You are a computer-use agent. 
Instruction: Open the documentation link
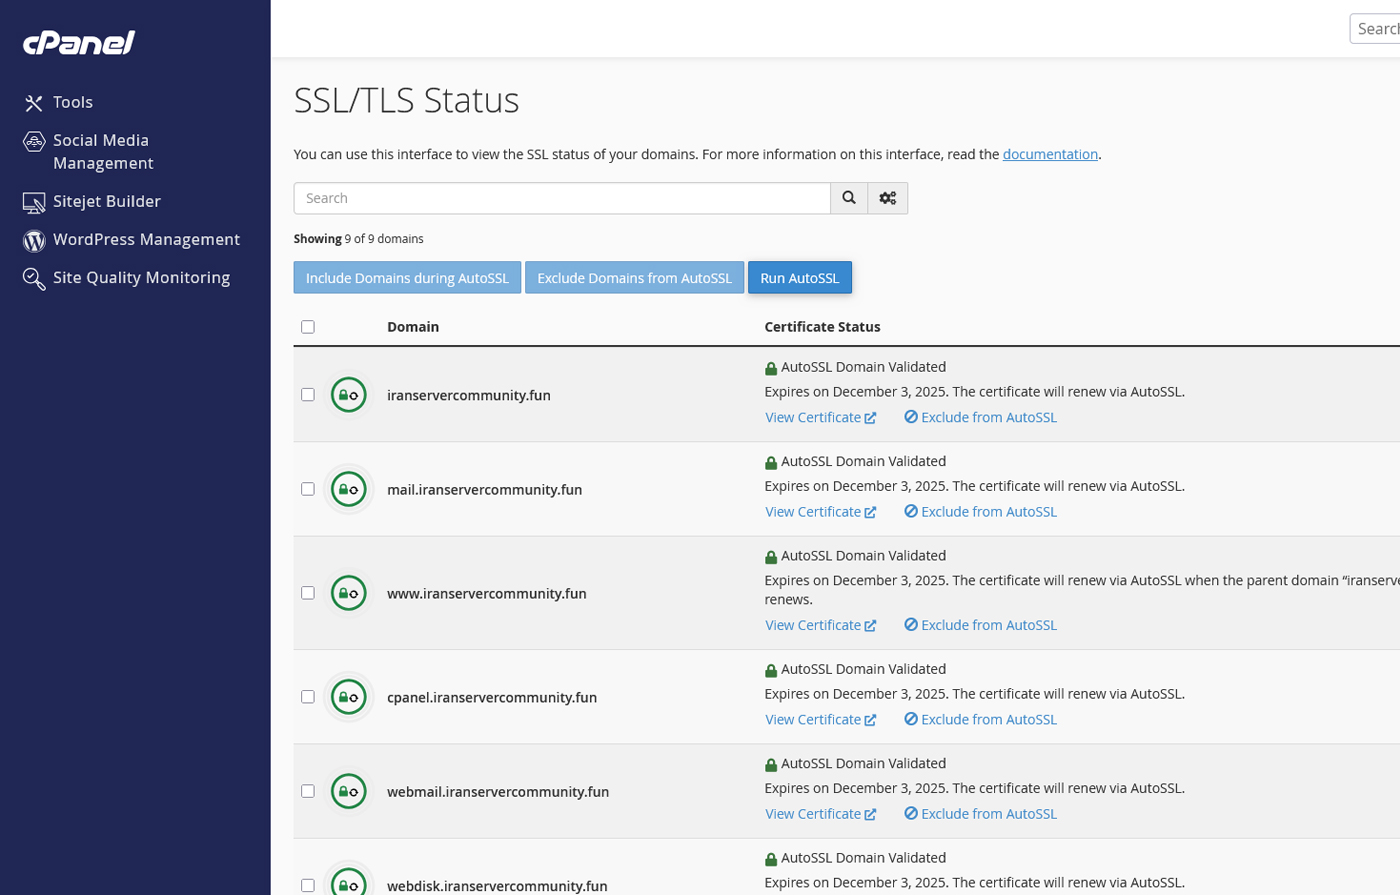click(x=1049, y=154)
